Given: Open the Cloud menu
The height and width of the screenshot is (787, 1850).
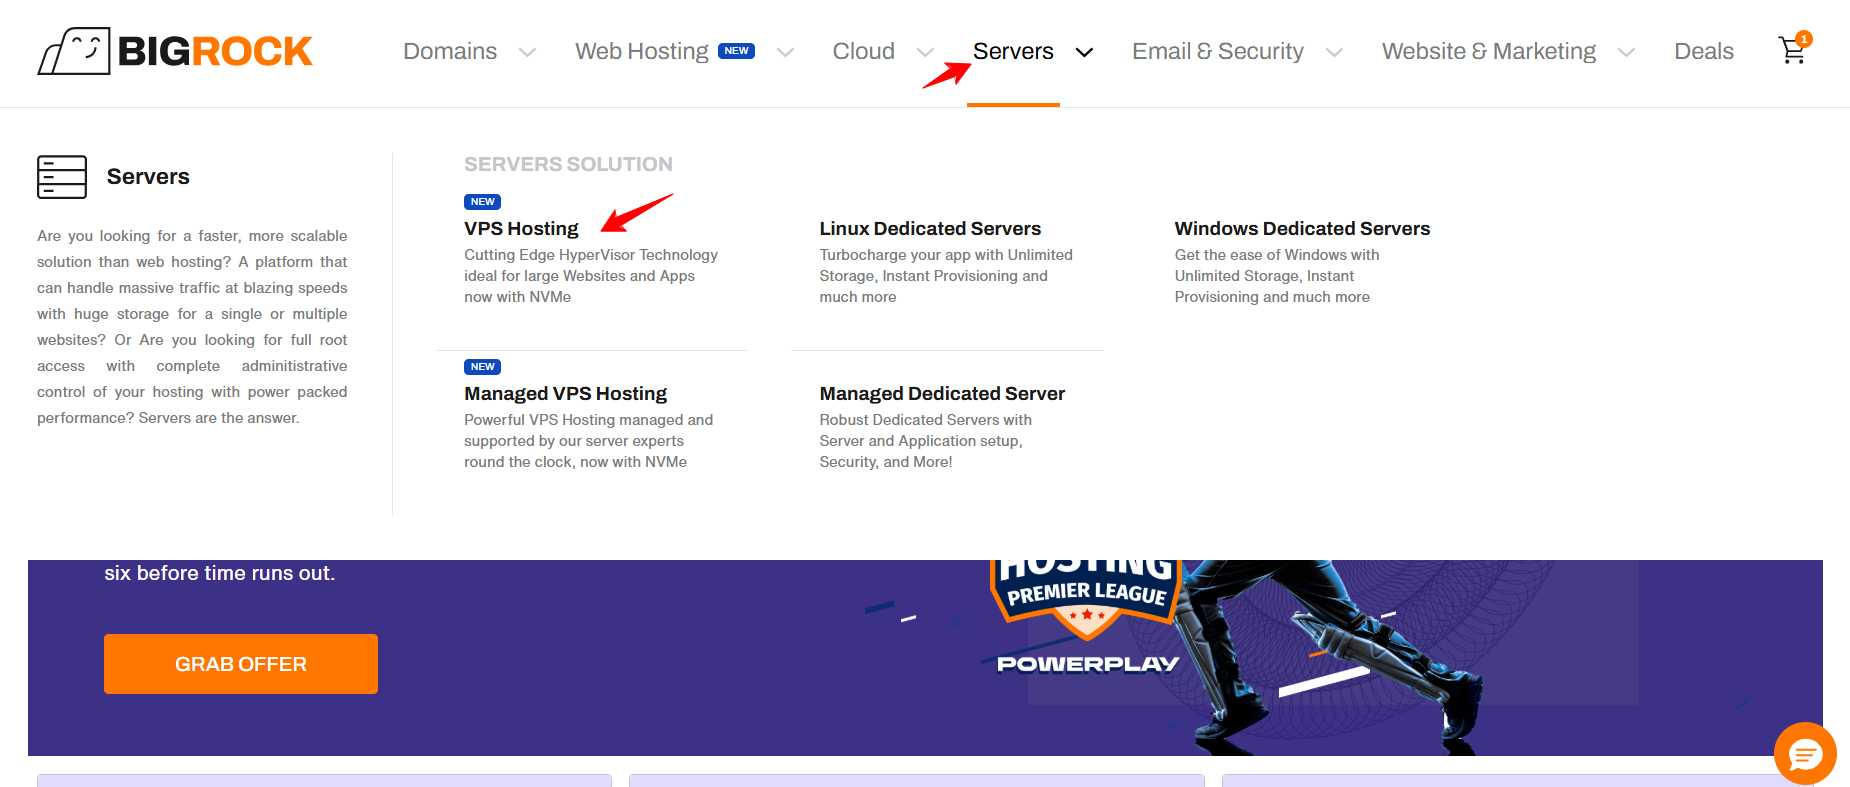Looking at the screenshot, I should tap(864, 51).
